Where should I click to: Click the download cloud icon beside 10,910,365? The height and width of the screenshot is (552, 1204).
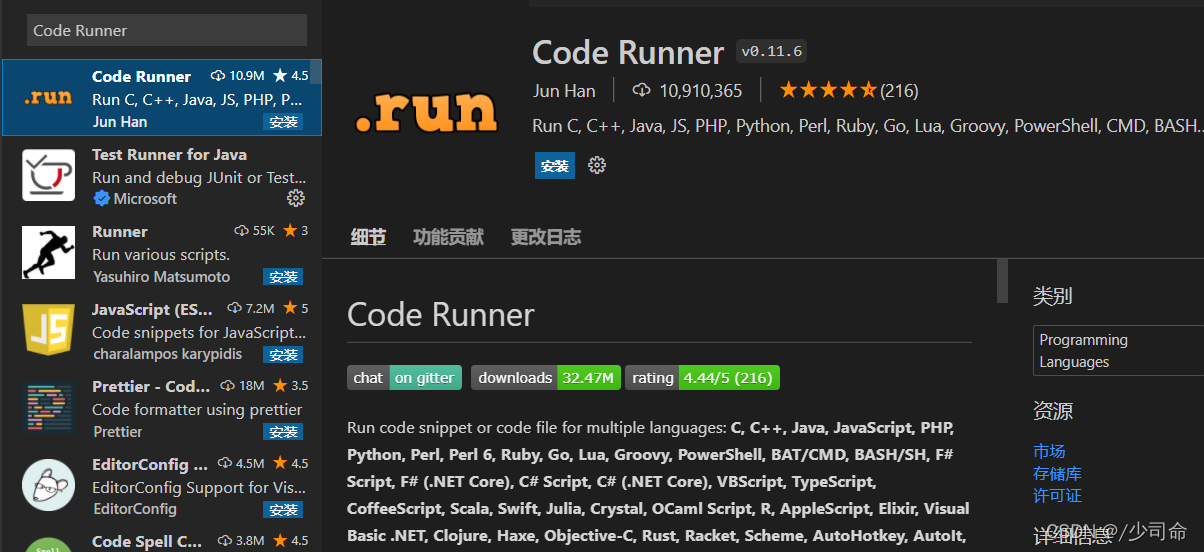click(x=642, y=90)
